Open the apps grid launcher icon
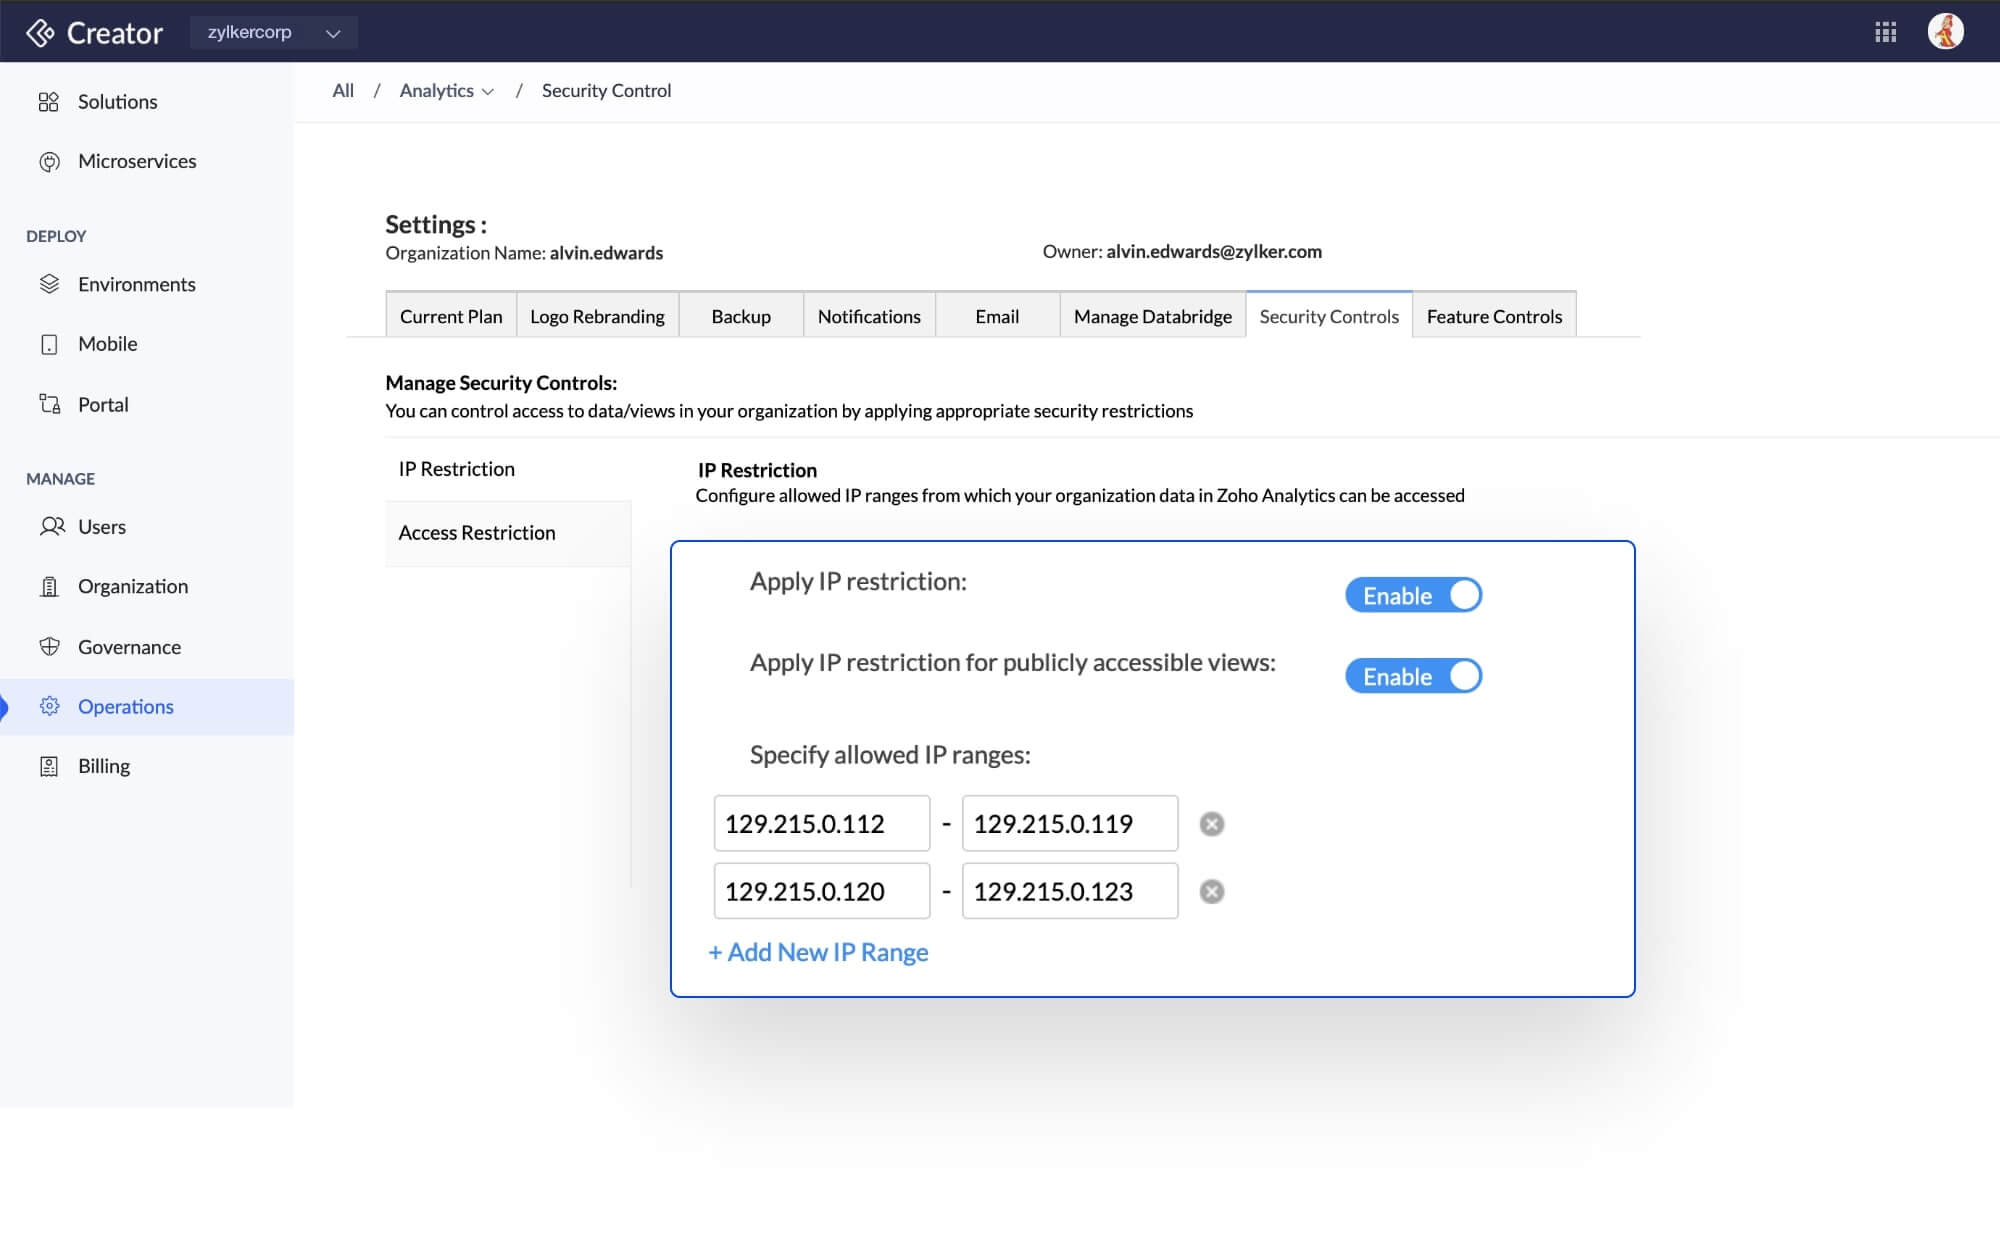 tap(1885, 32)
